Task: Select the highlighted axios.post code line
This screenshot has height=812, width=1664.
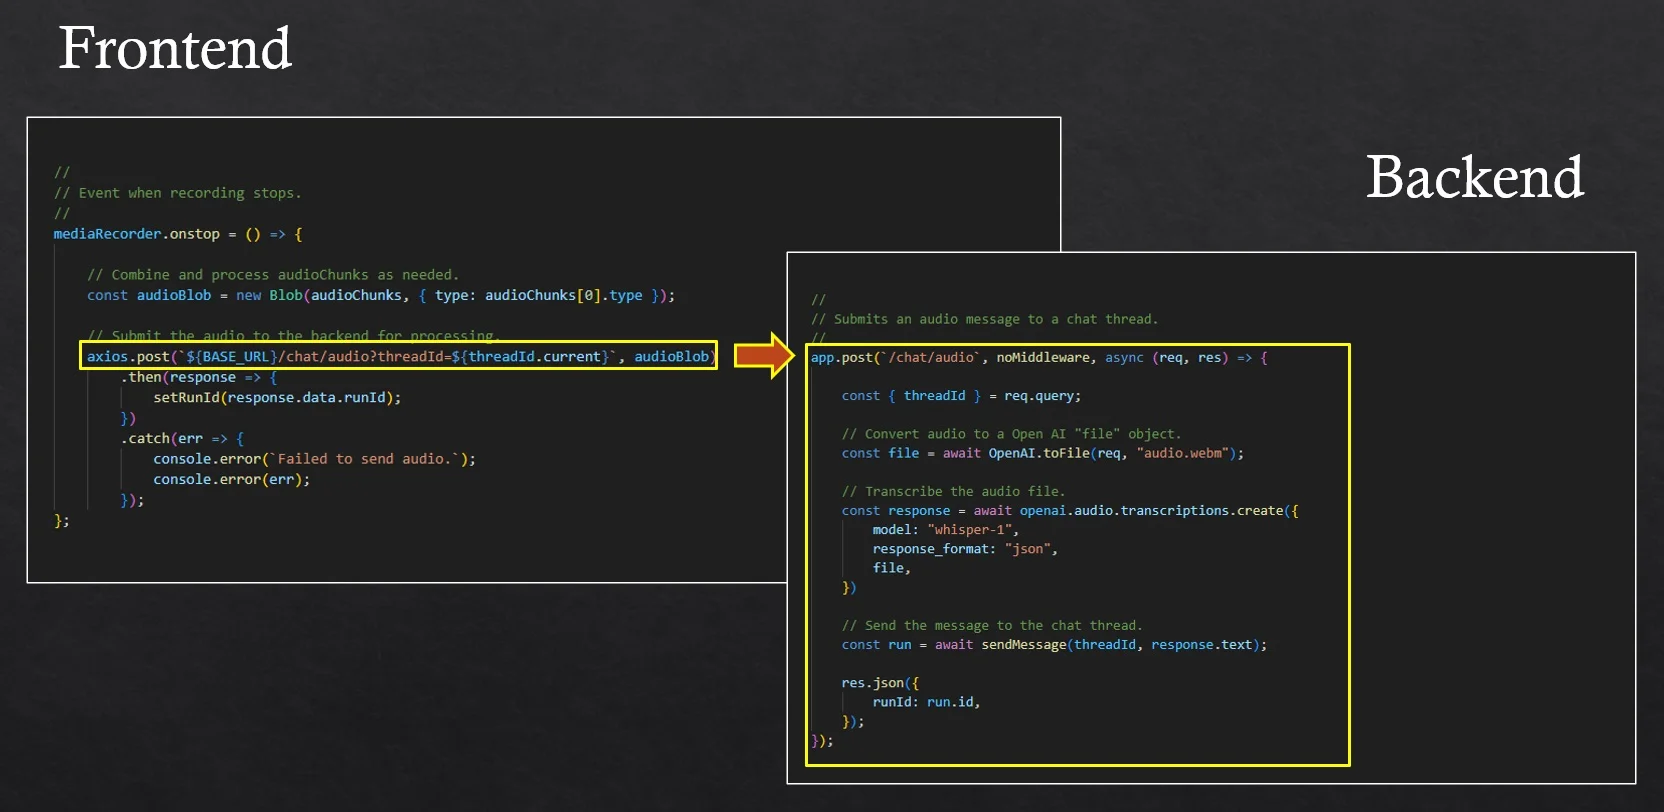Action: (398, 356)
